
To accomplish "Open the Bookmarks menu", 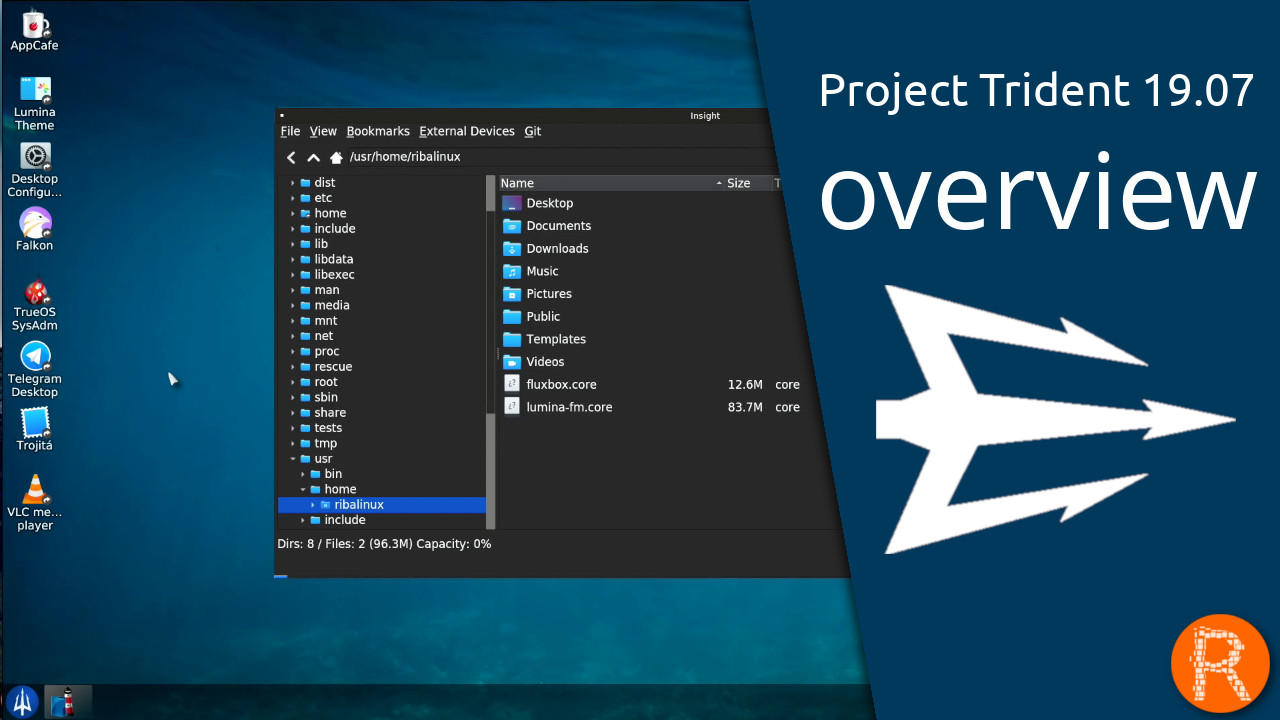I will 378,131.
